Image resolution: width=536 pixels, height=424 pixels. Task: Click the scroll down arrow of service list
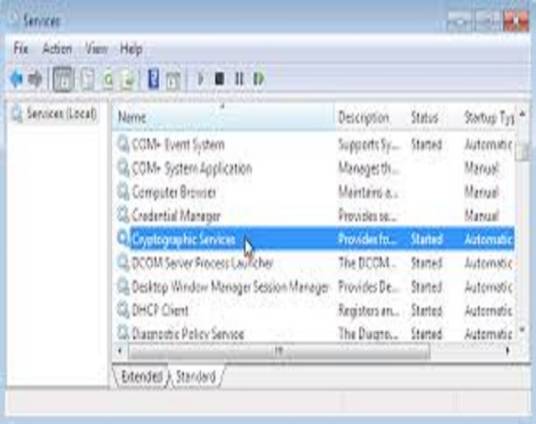coord(522,330)
